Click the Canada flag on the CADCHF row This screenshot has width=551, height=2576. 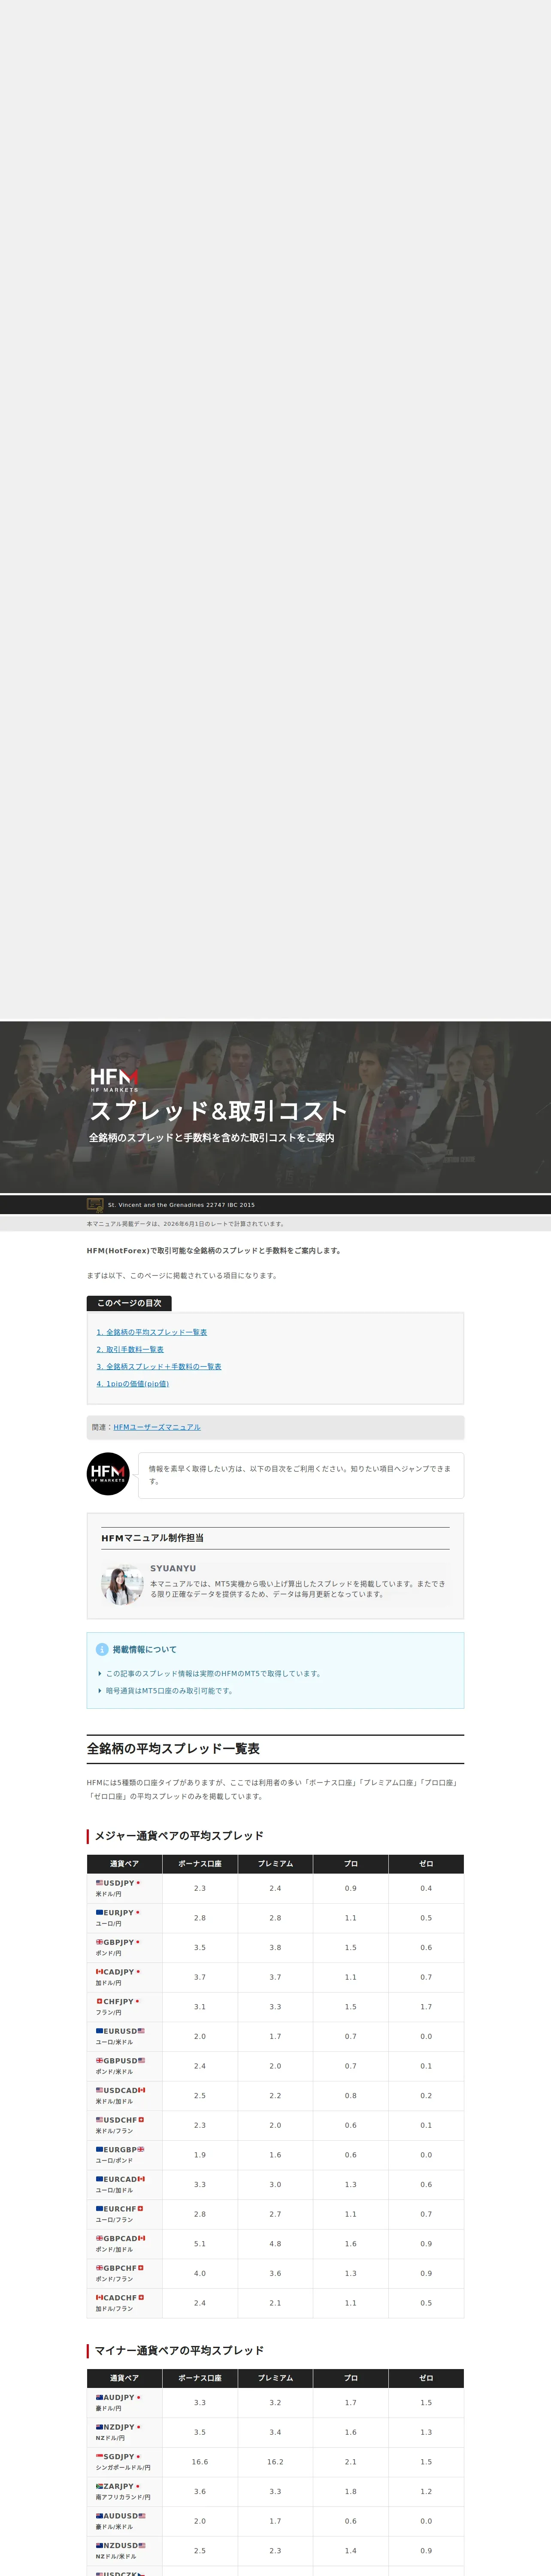coord(100,2297)
